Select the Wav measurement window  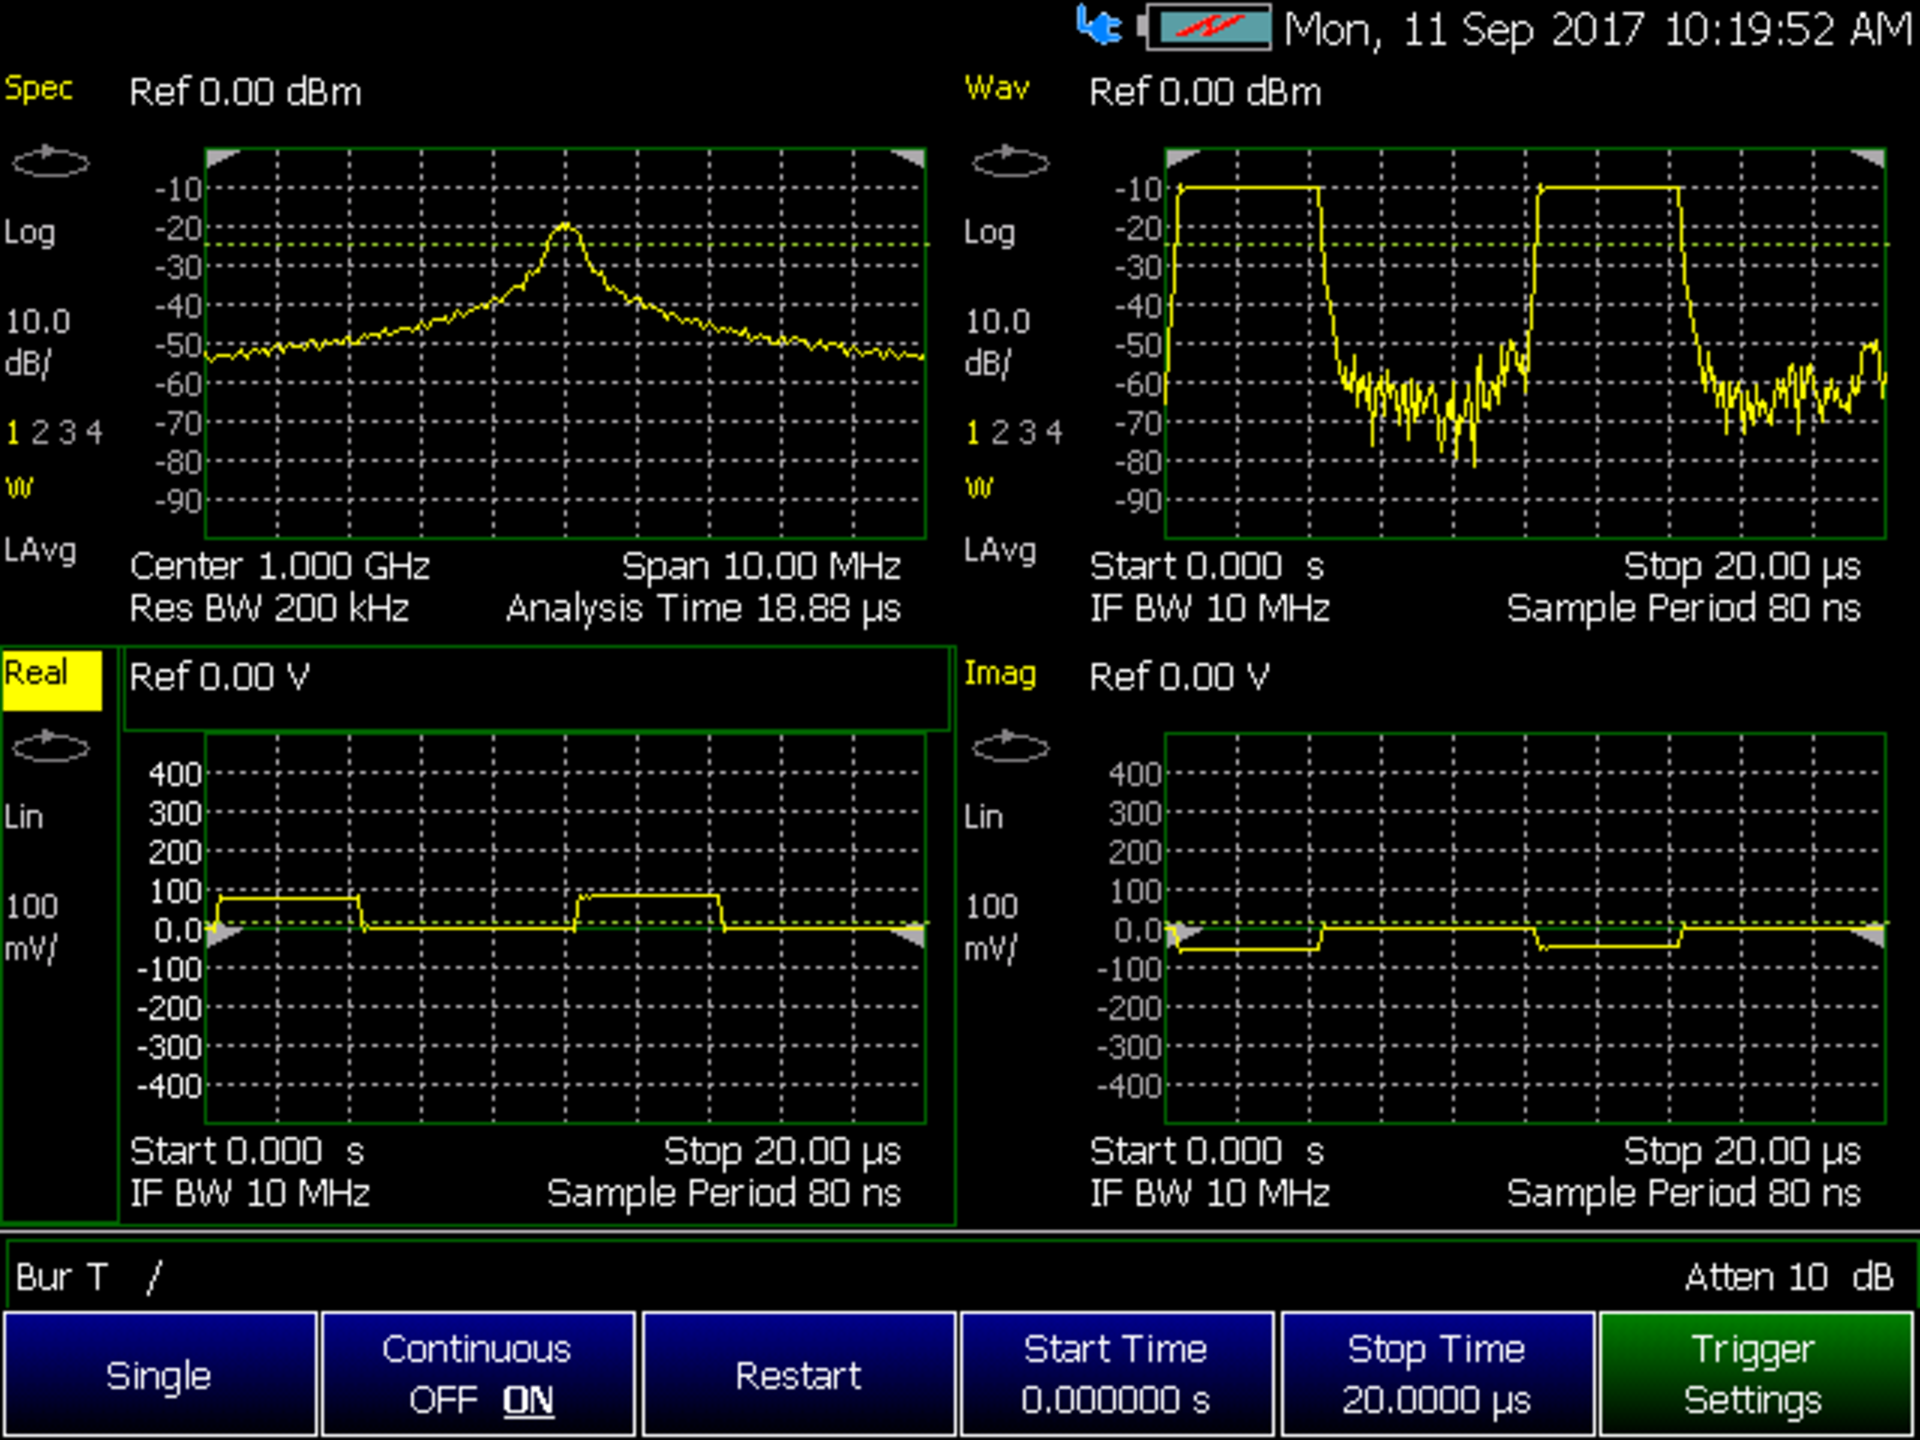(x=996, y=89)
